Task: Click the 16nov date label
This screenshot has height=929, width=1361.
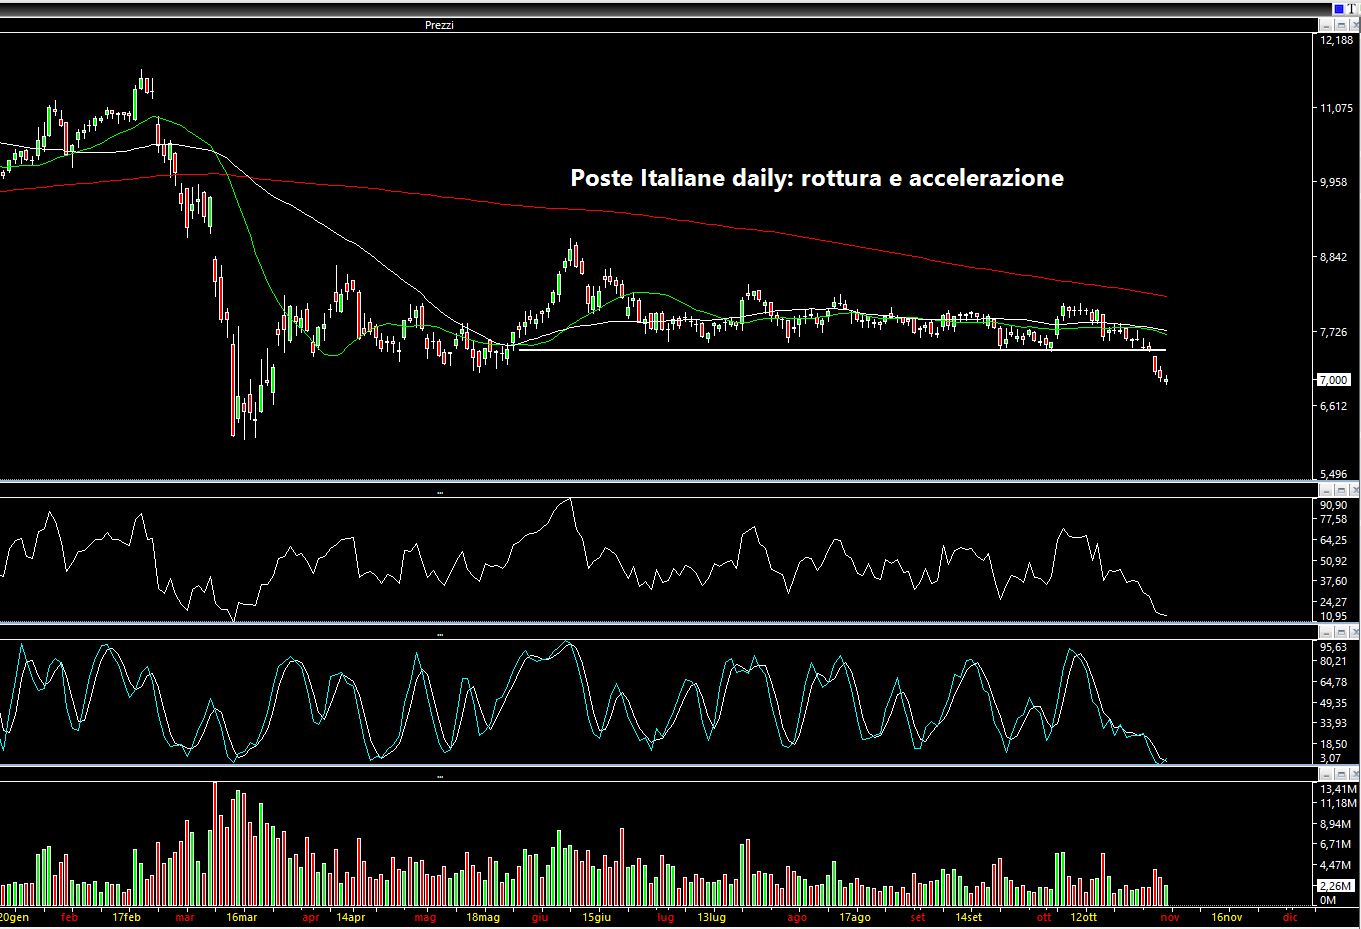Action: coord(1227,917)
